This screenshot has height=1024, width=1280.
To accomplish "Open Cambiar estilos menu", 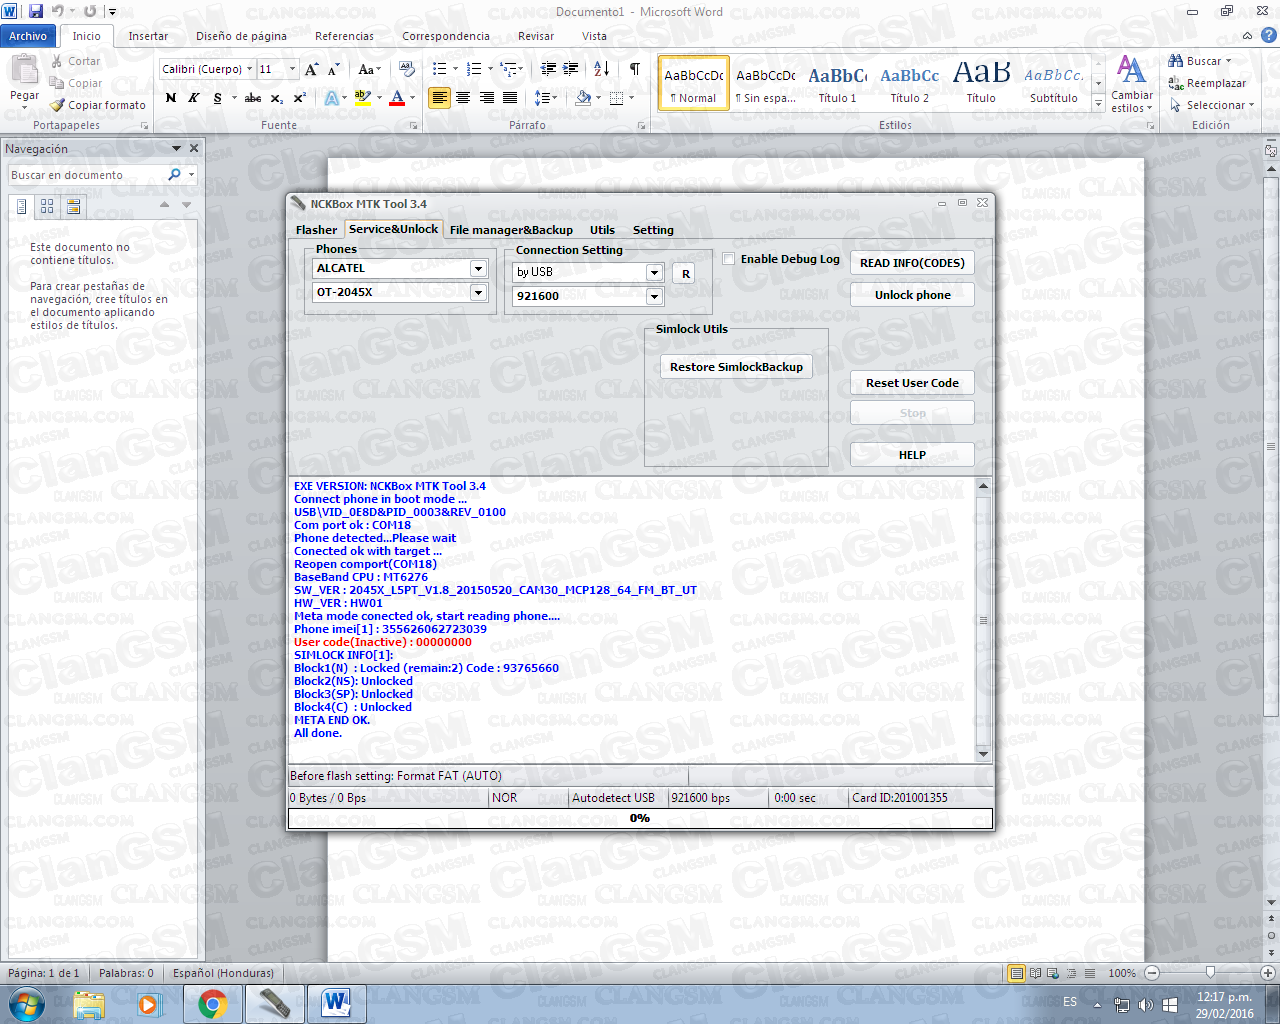I will click(x=1131, y=85).
